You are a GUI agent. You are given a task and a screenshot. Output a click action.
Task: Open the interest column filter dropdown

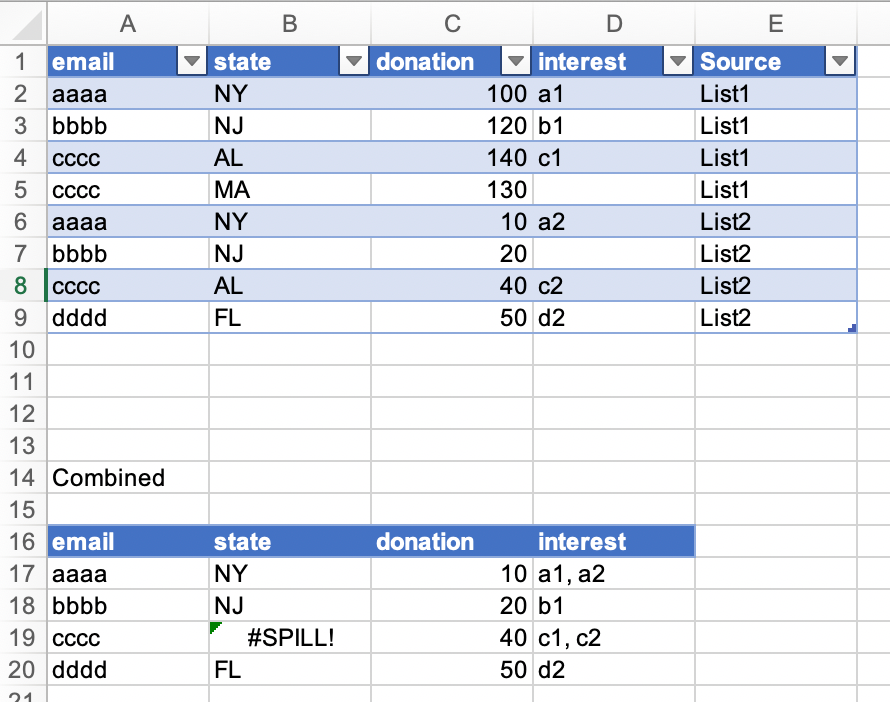tap(677, 61)
